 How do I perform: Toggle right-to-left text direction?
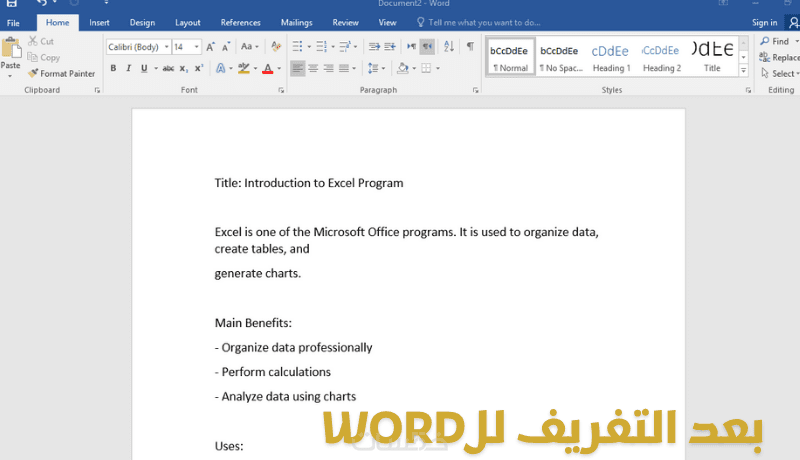tap(427, 47)
